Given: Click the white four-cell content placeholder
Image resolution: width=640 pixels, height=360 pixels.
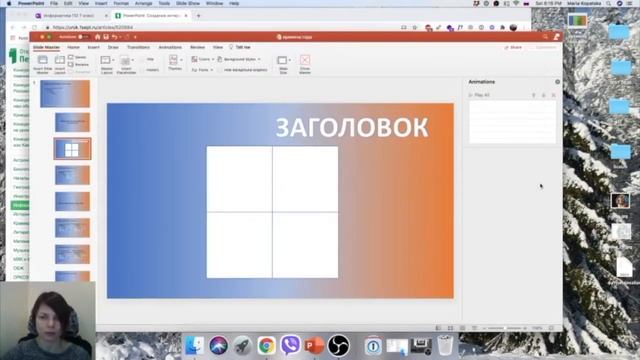Looking at the screenshot, I should click(x=272, y=212).
